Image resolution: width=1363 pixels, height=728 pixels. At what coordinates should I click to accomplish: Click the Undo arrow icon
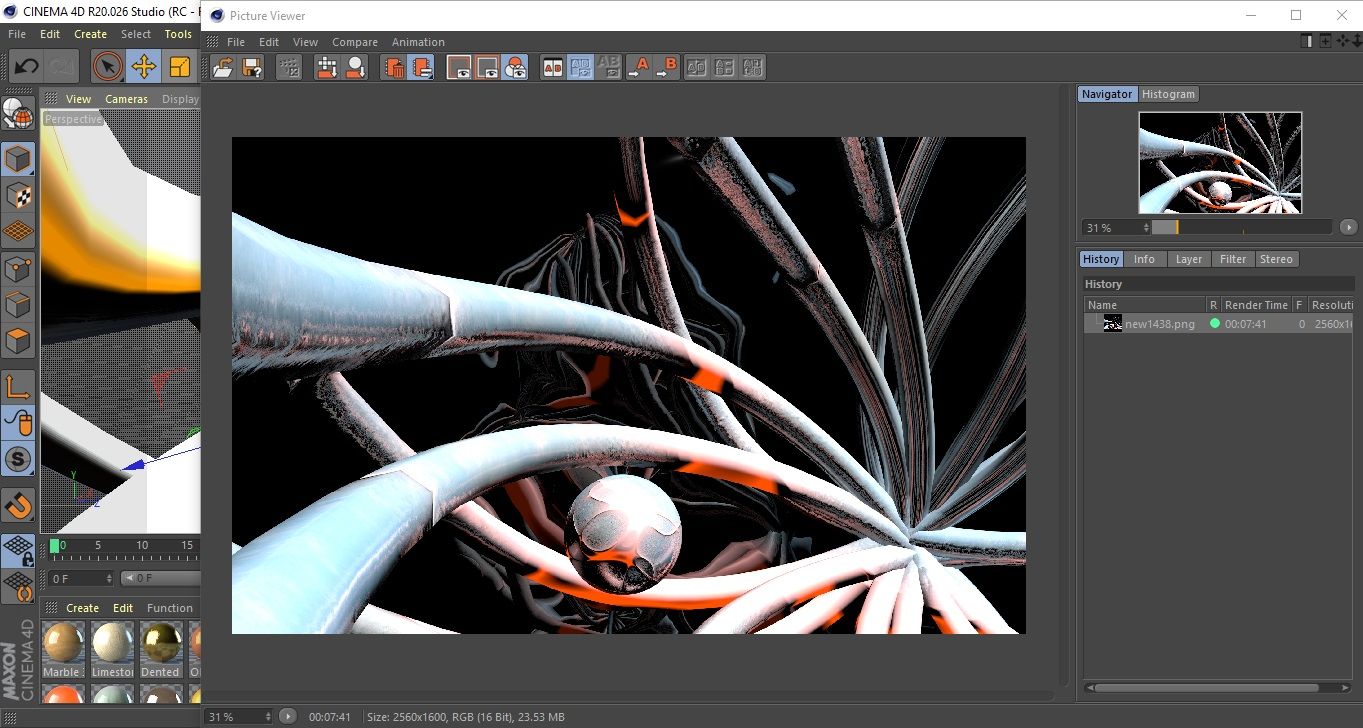[27, 67]
